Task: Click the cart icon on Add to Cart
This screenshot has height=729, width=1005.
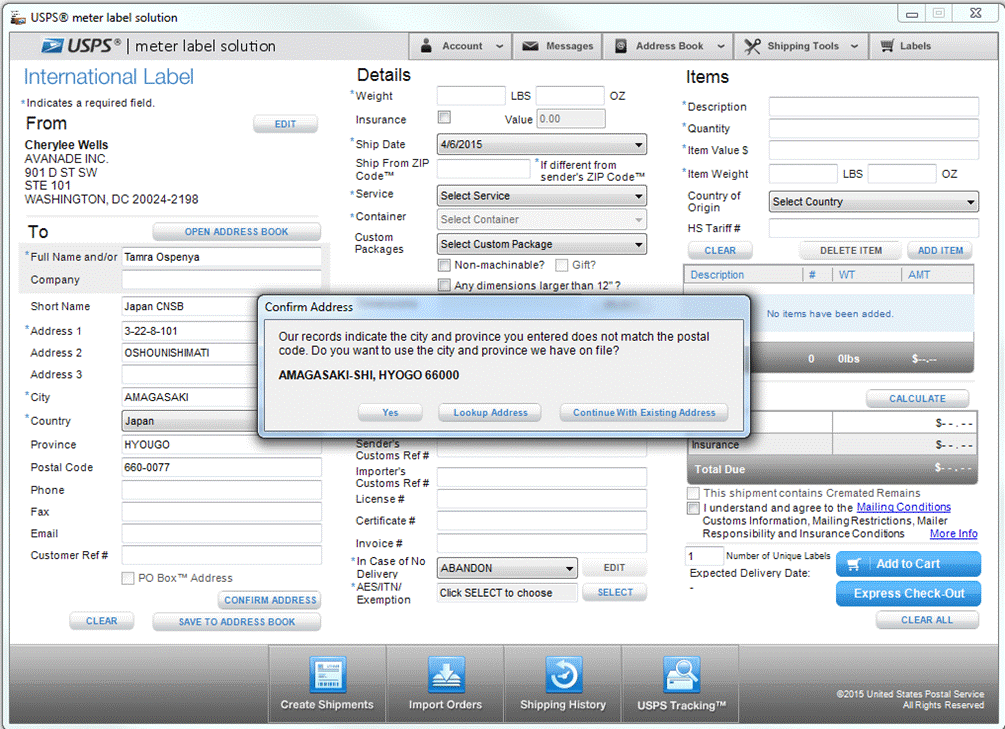Action: point(854,564)
